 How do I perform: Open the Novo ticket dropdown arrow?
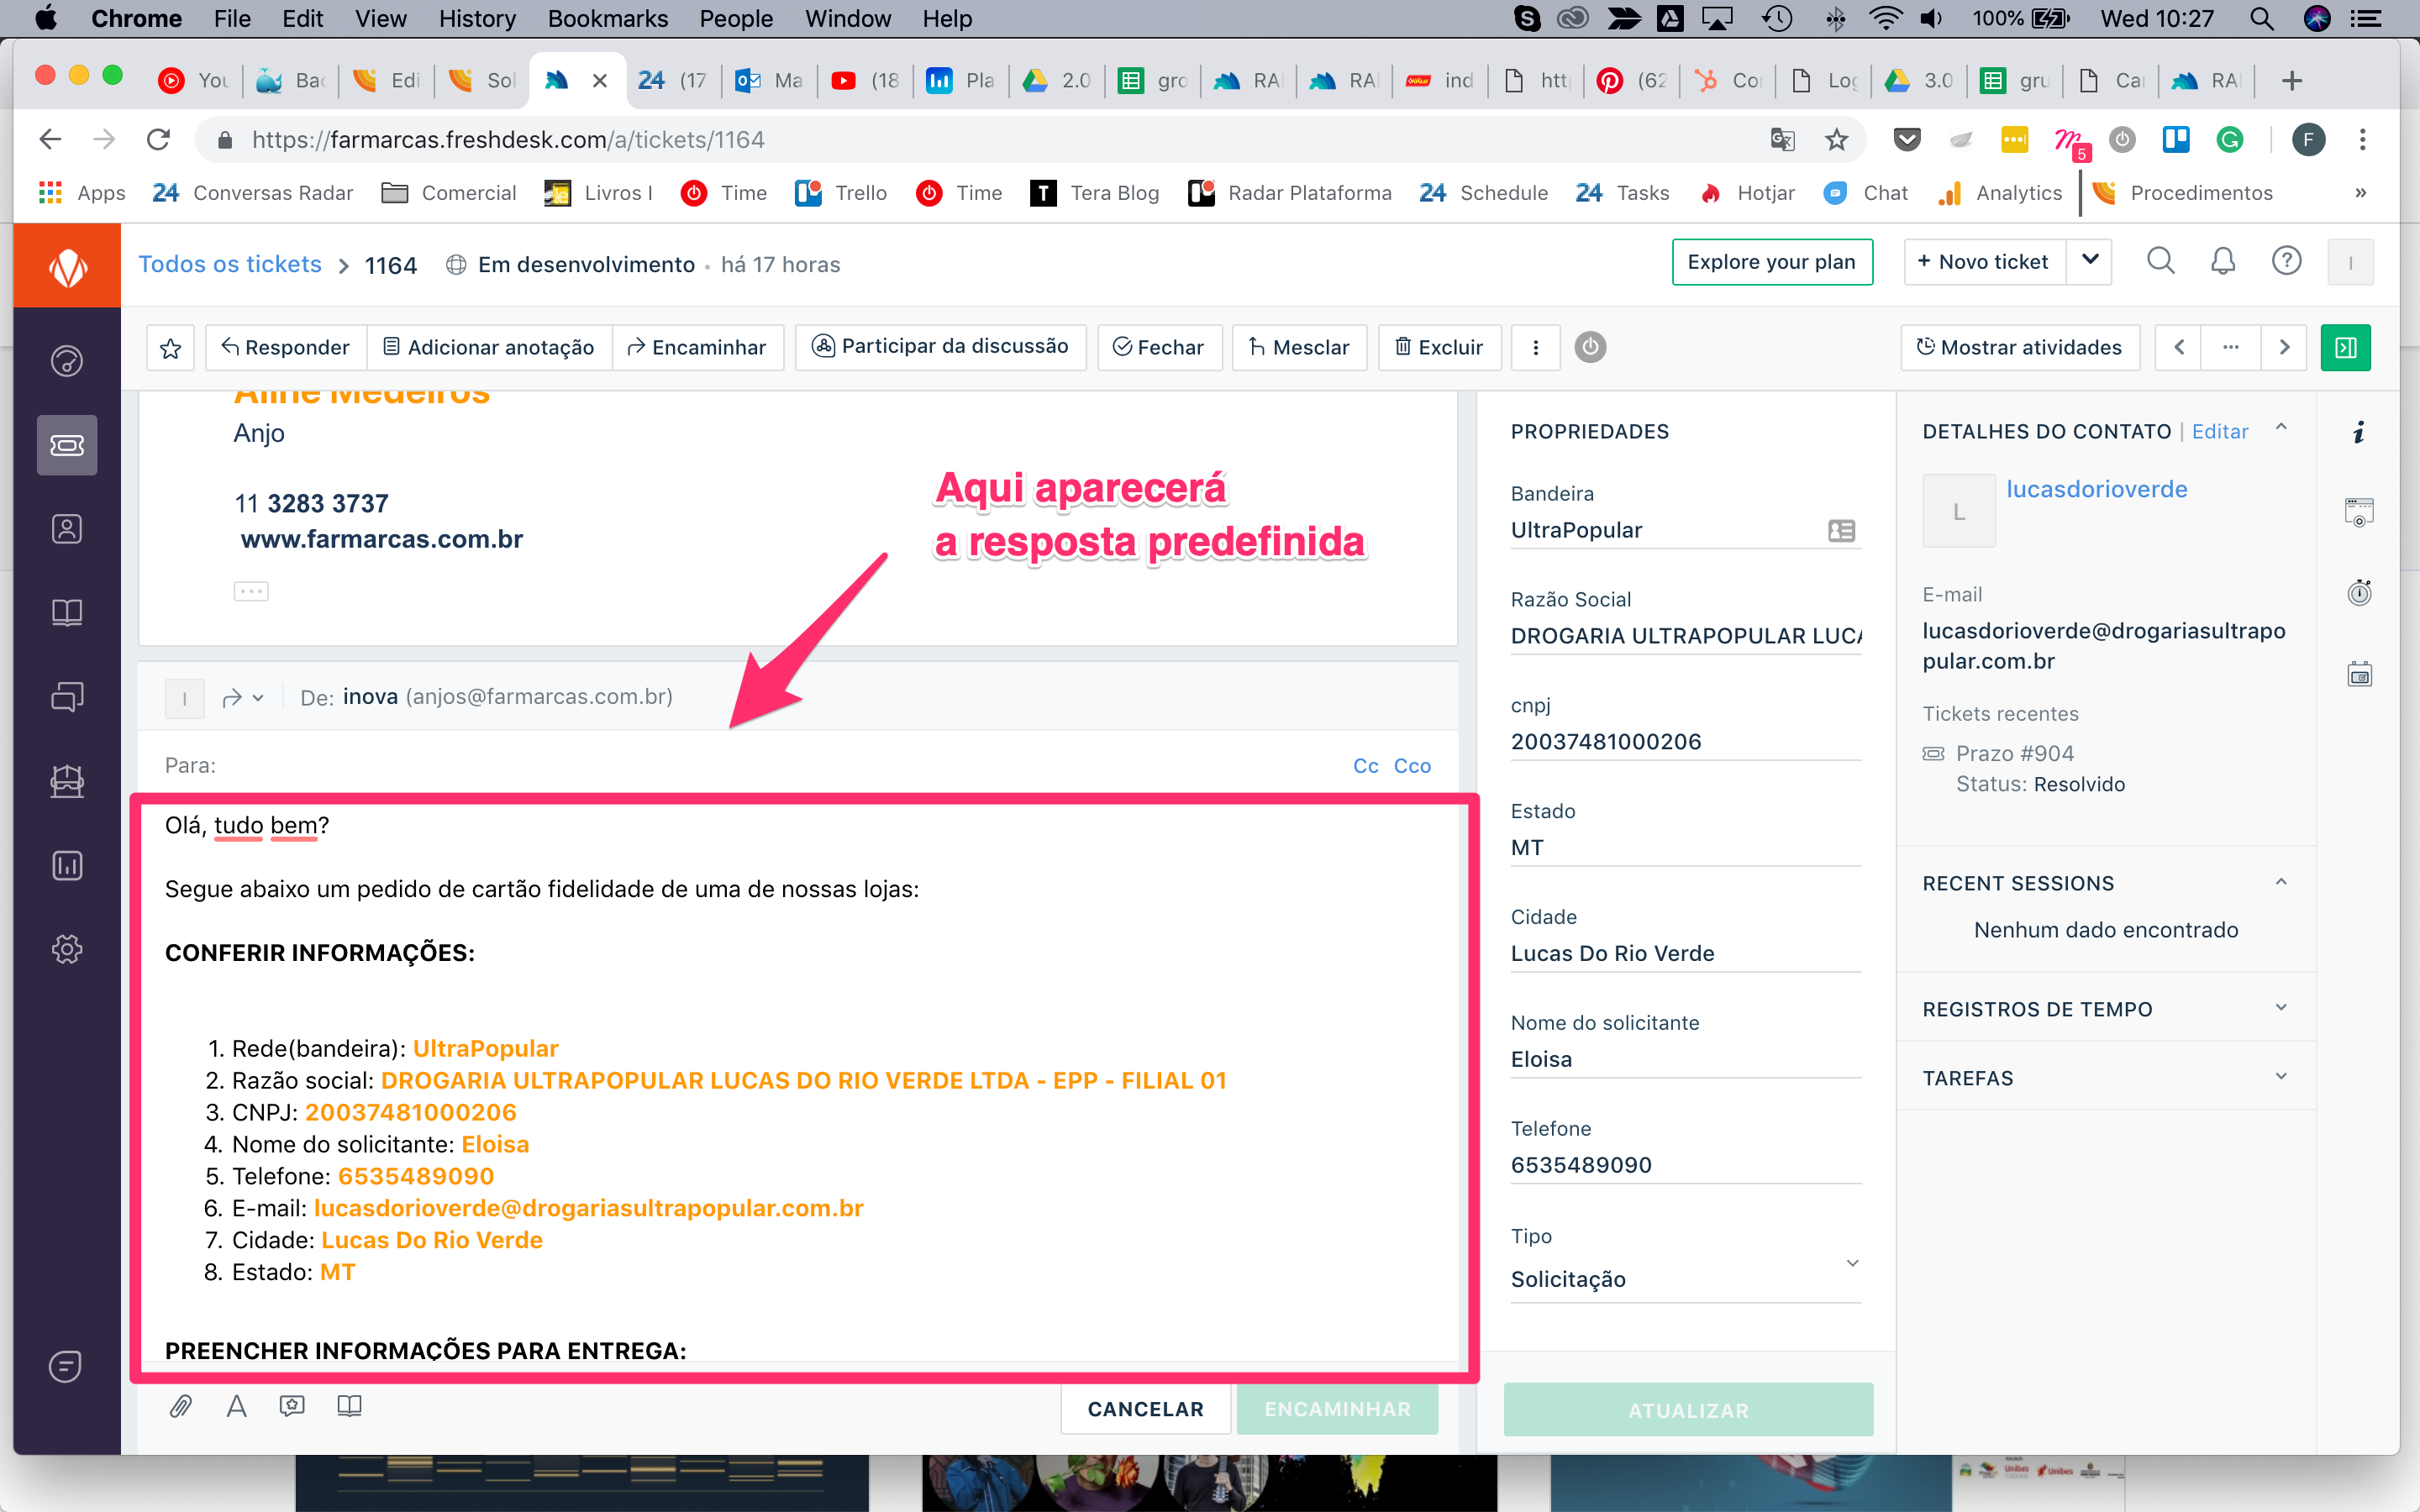tap(2089, 262)
